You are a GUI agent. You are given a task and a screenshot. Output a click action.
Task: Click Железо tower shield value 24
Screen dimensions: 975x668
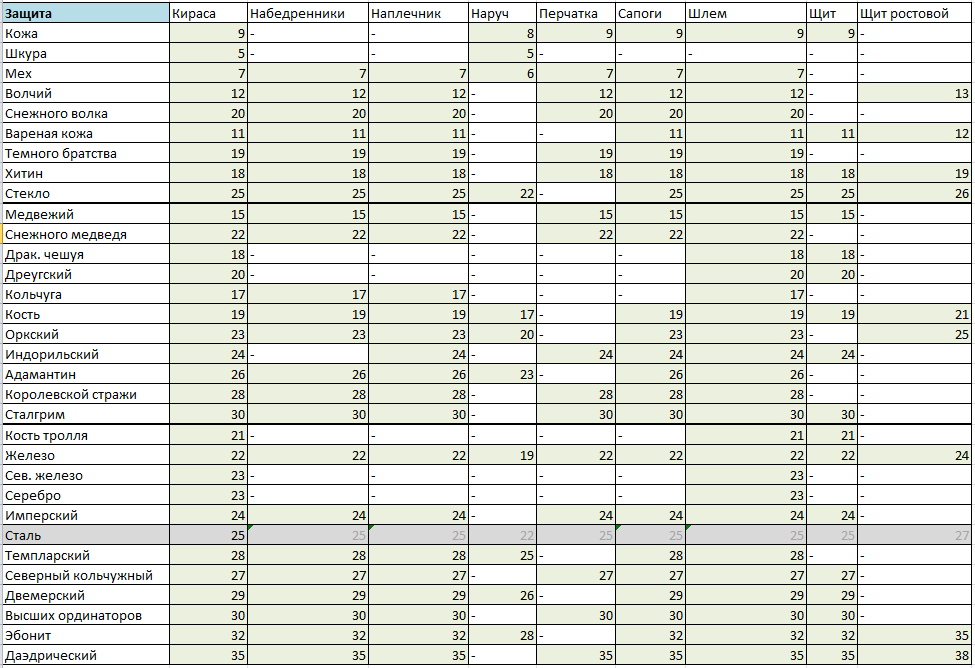(x=914, y=455)
